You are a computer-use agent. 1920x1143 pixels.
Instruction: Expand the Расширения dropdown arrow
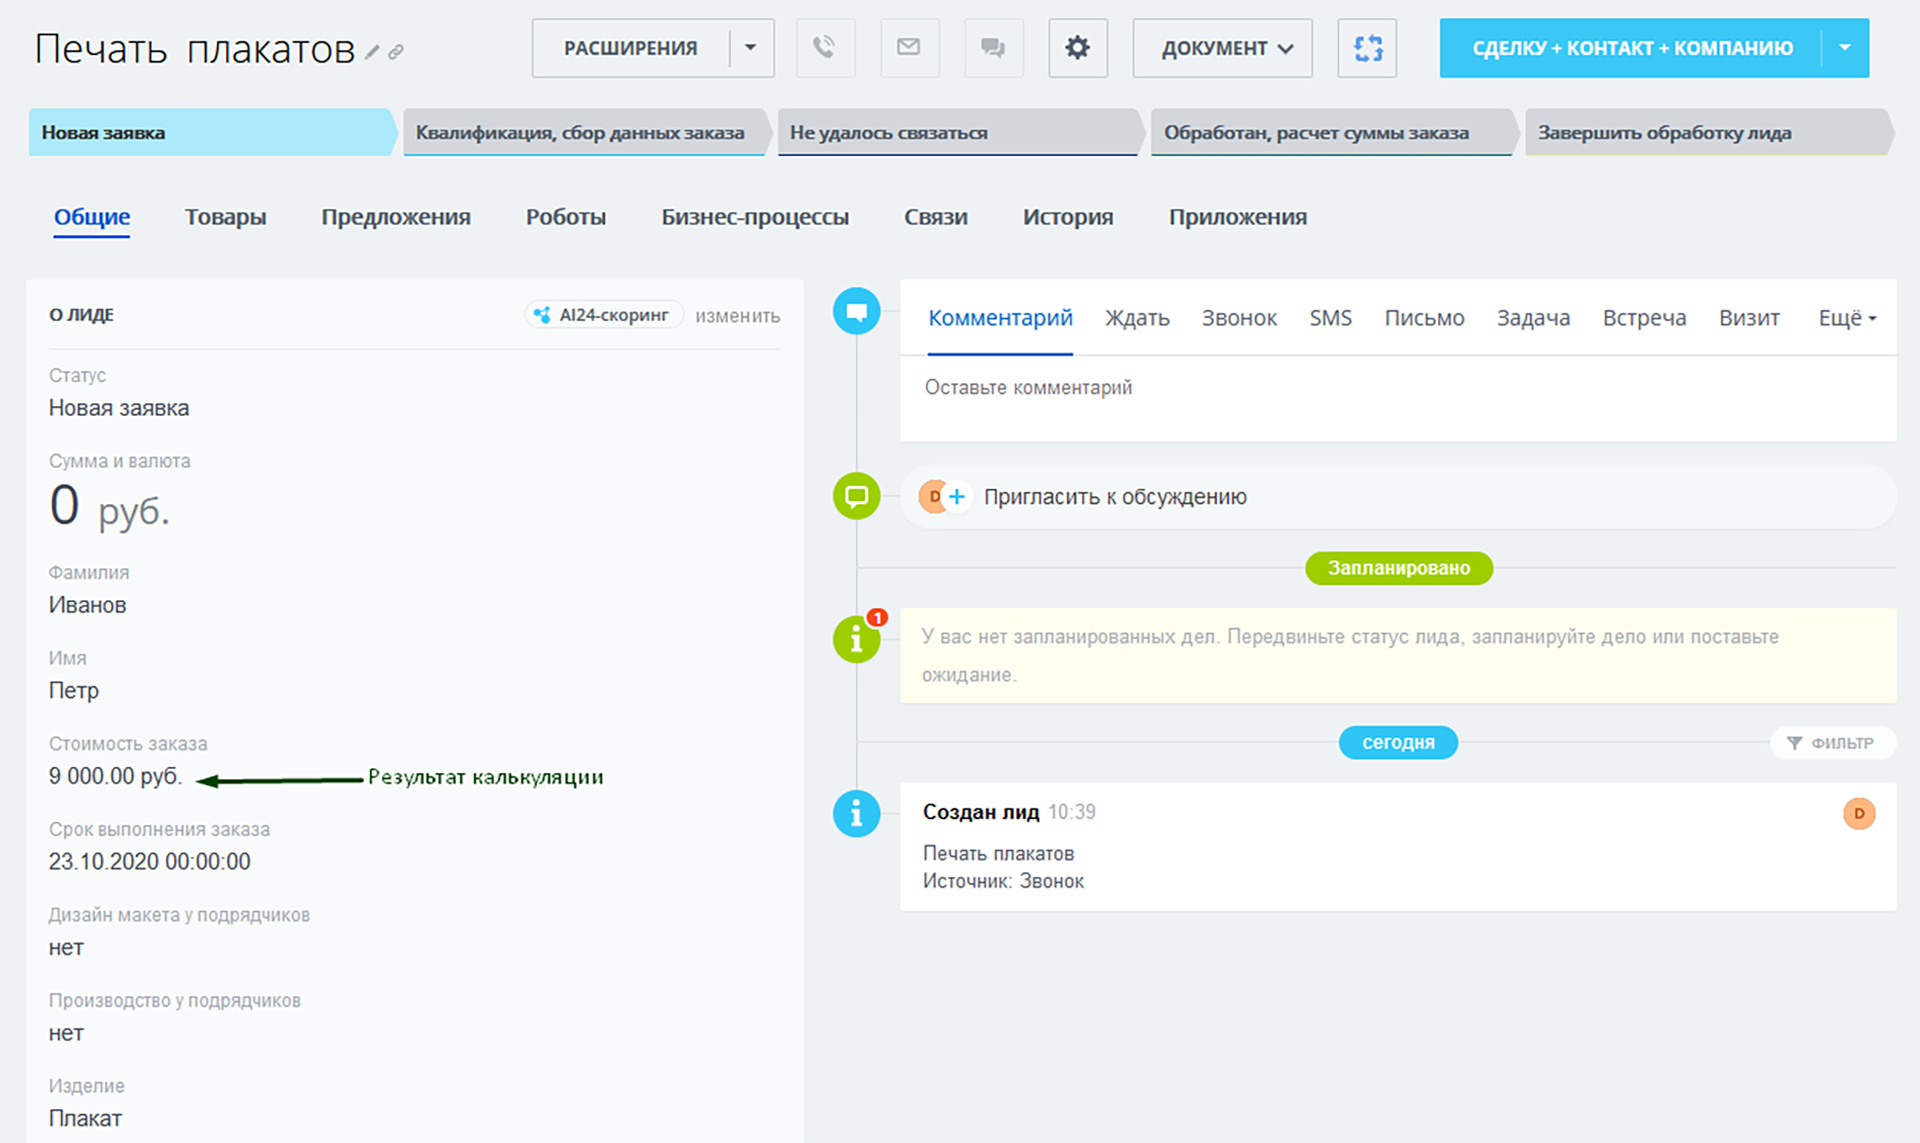[751, 47]
